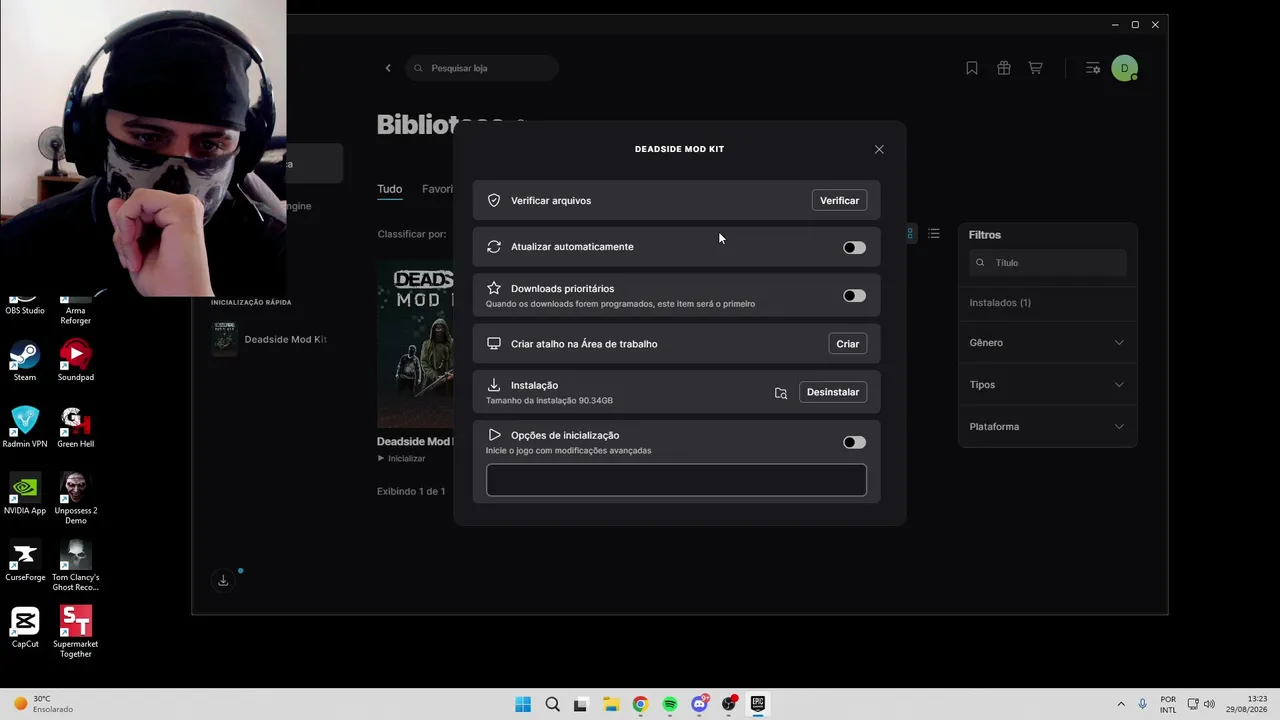Image resolution: width=1280 pixels, height=720 pixels.
Task: Click Inicializar under Deadside Mod Kit
Action: point(401,459)
